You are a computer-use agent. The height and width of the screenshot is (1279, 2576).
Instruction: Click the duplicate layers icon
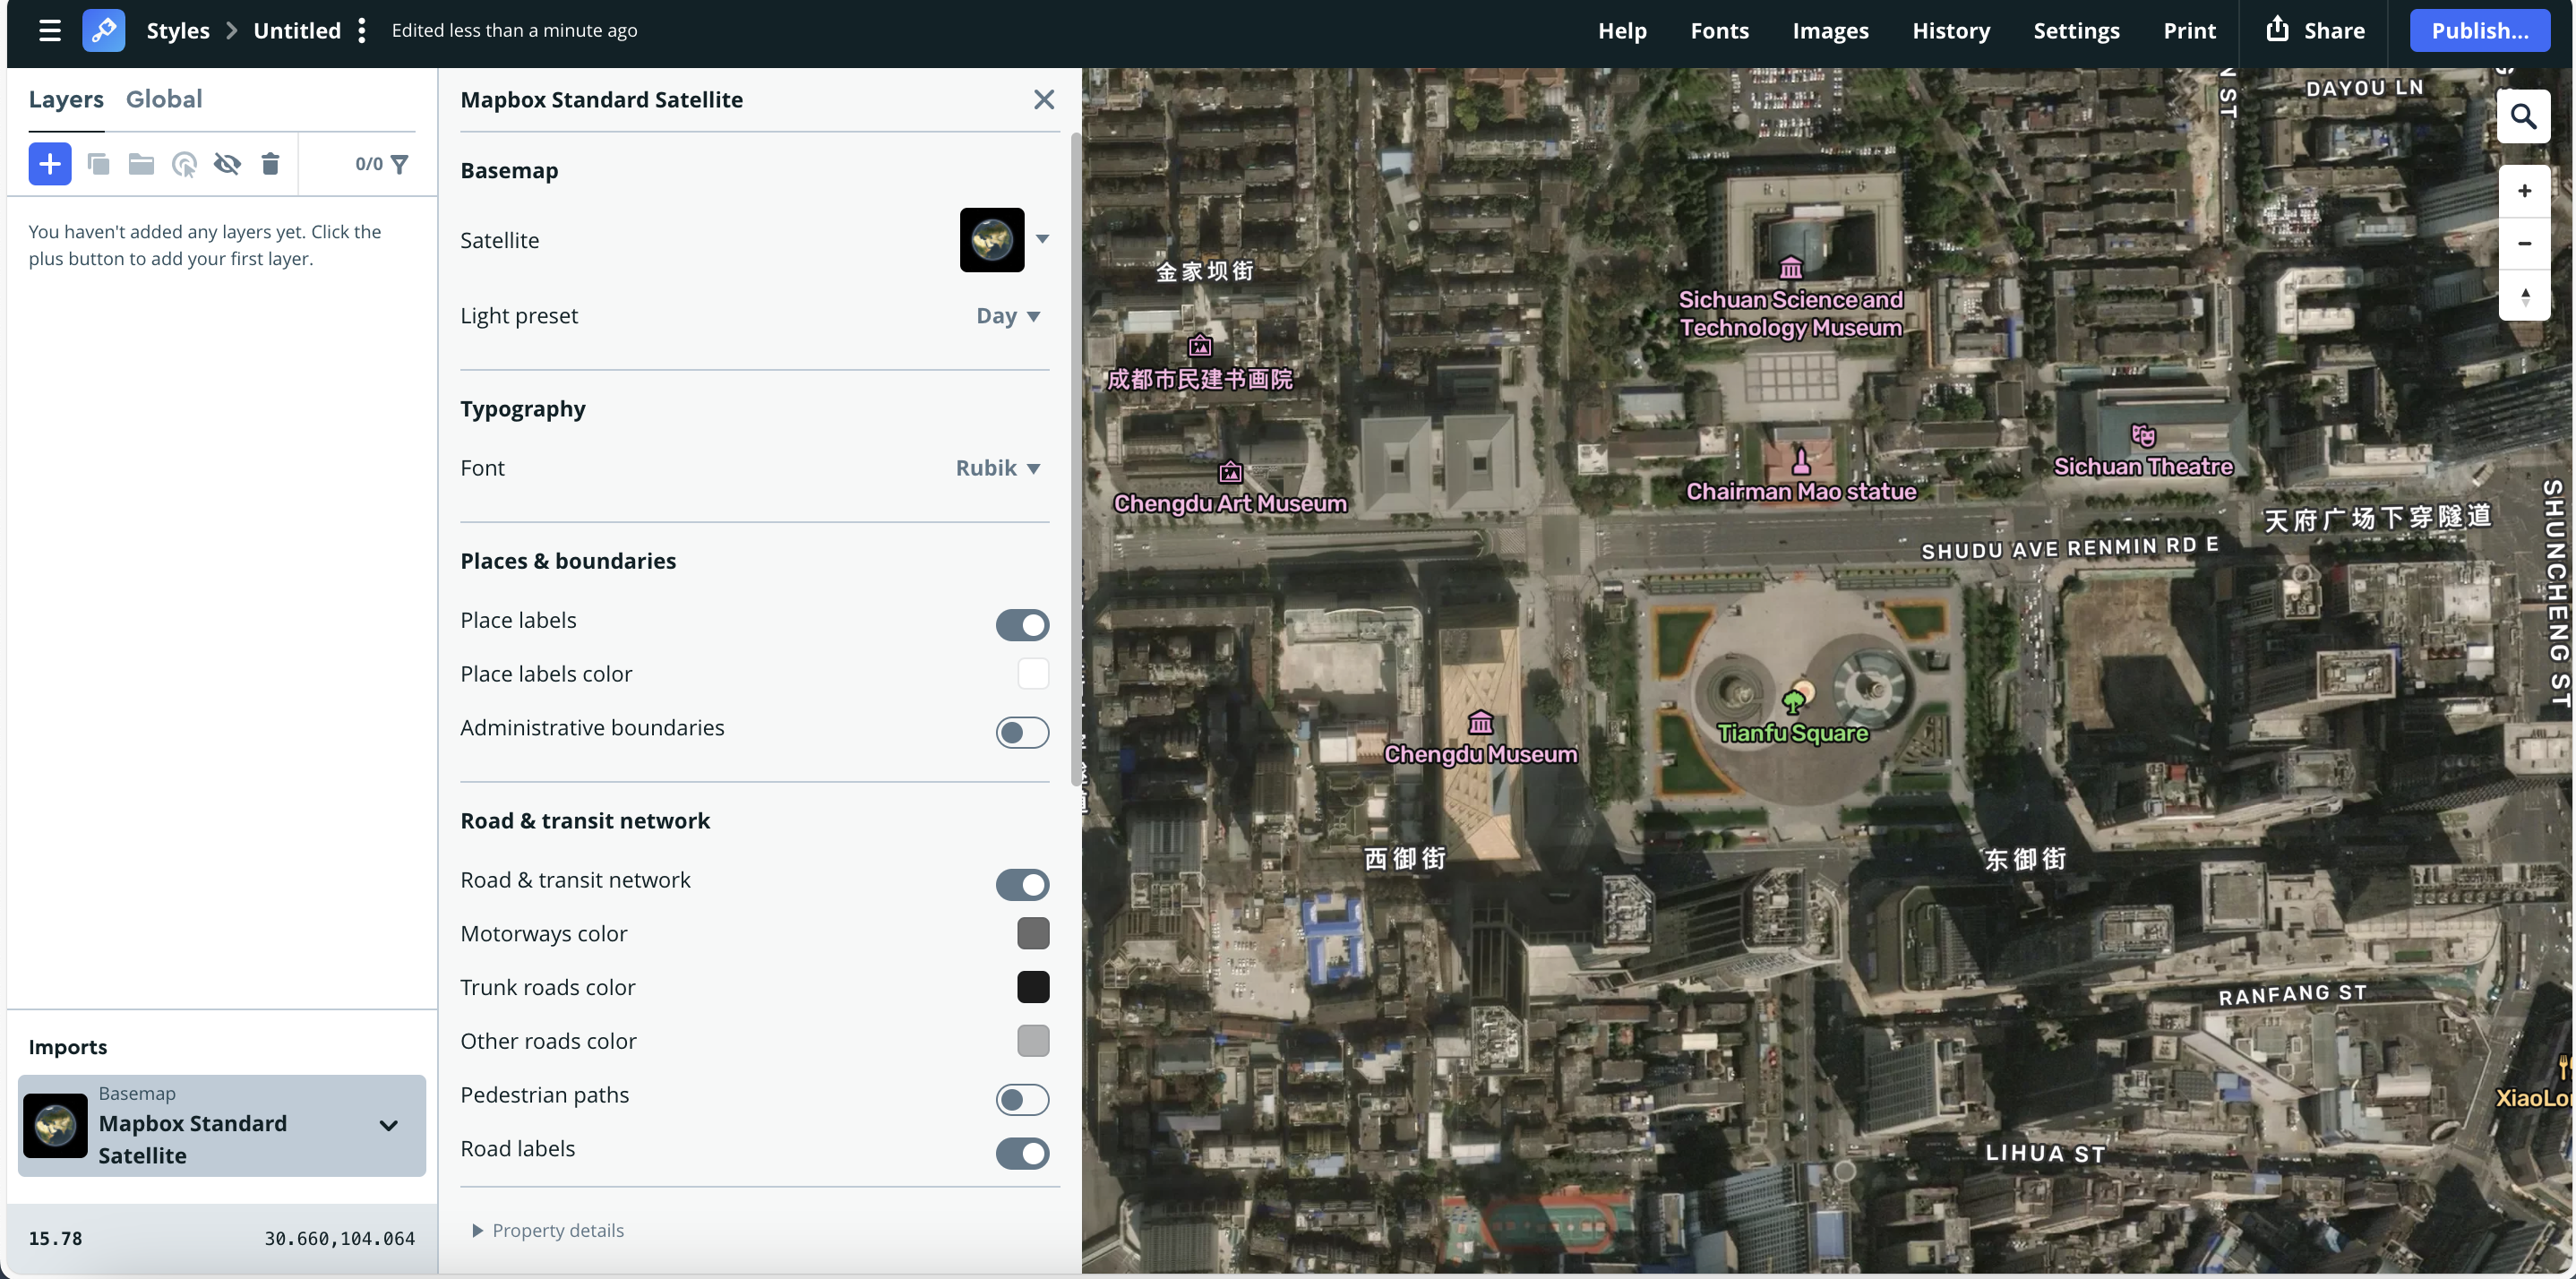click(98, 164)
